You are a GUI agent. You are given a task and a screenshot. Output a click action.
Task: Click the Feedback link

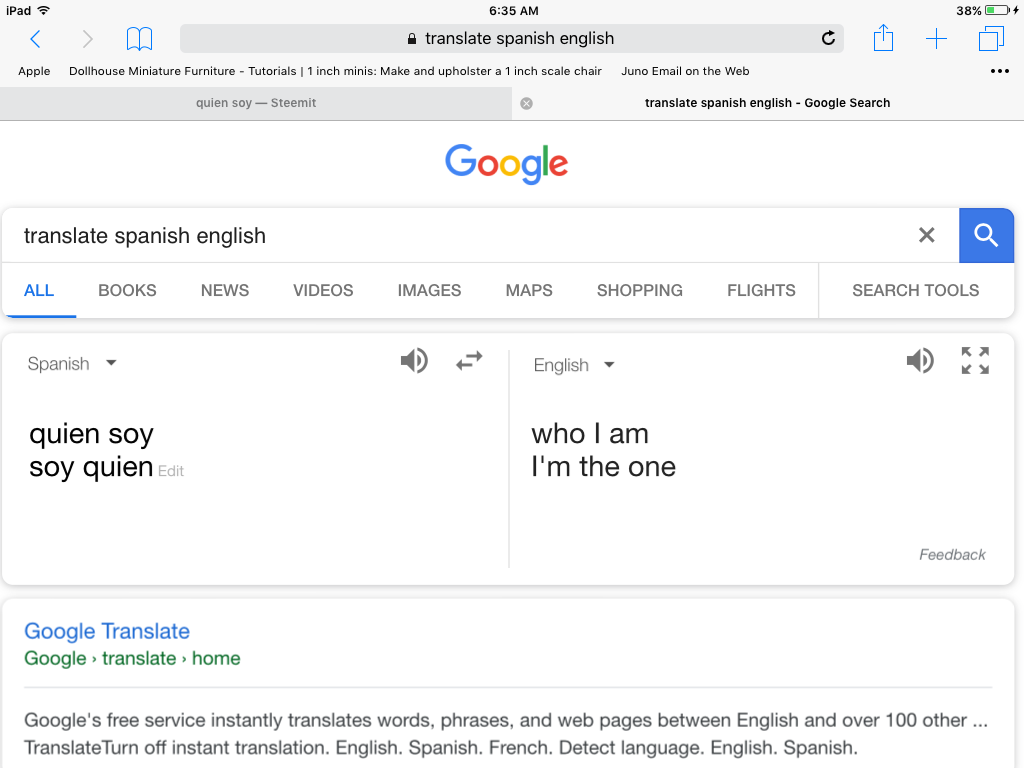(952, 555)
